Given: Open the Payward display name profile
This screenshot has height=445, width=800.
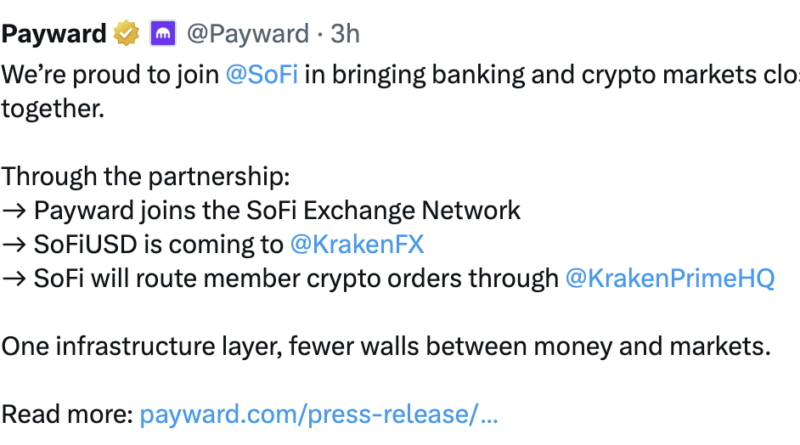Looking at the screenshot, I should pos(54,34).
